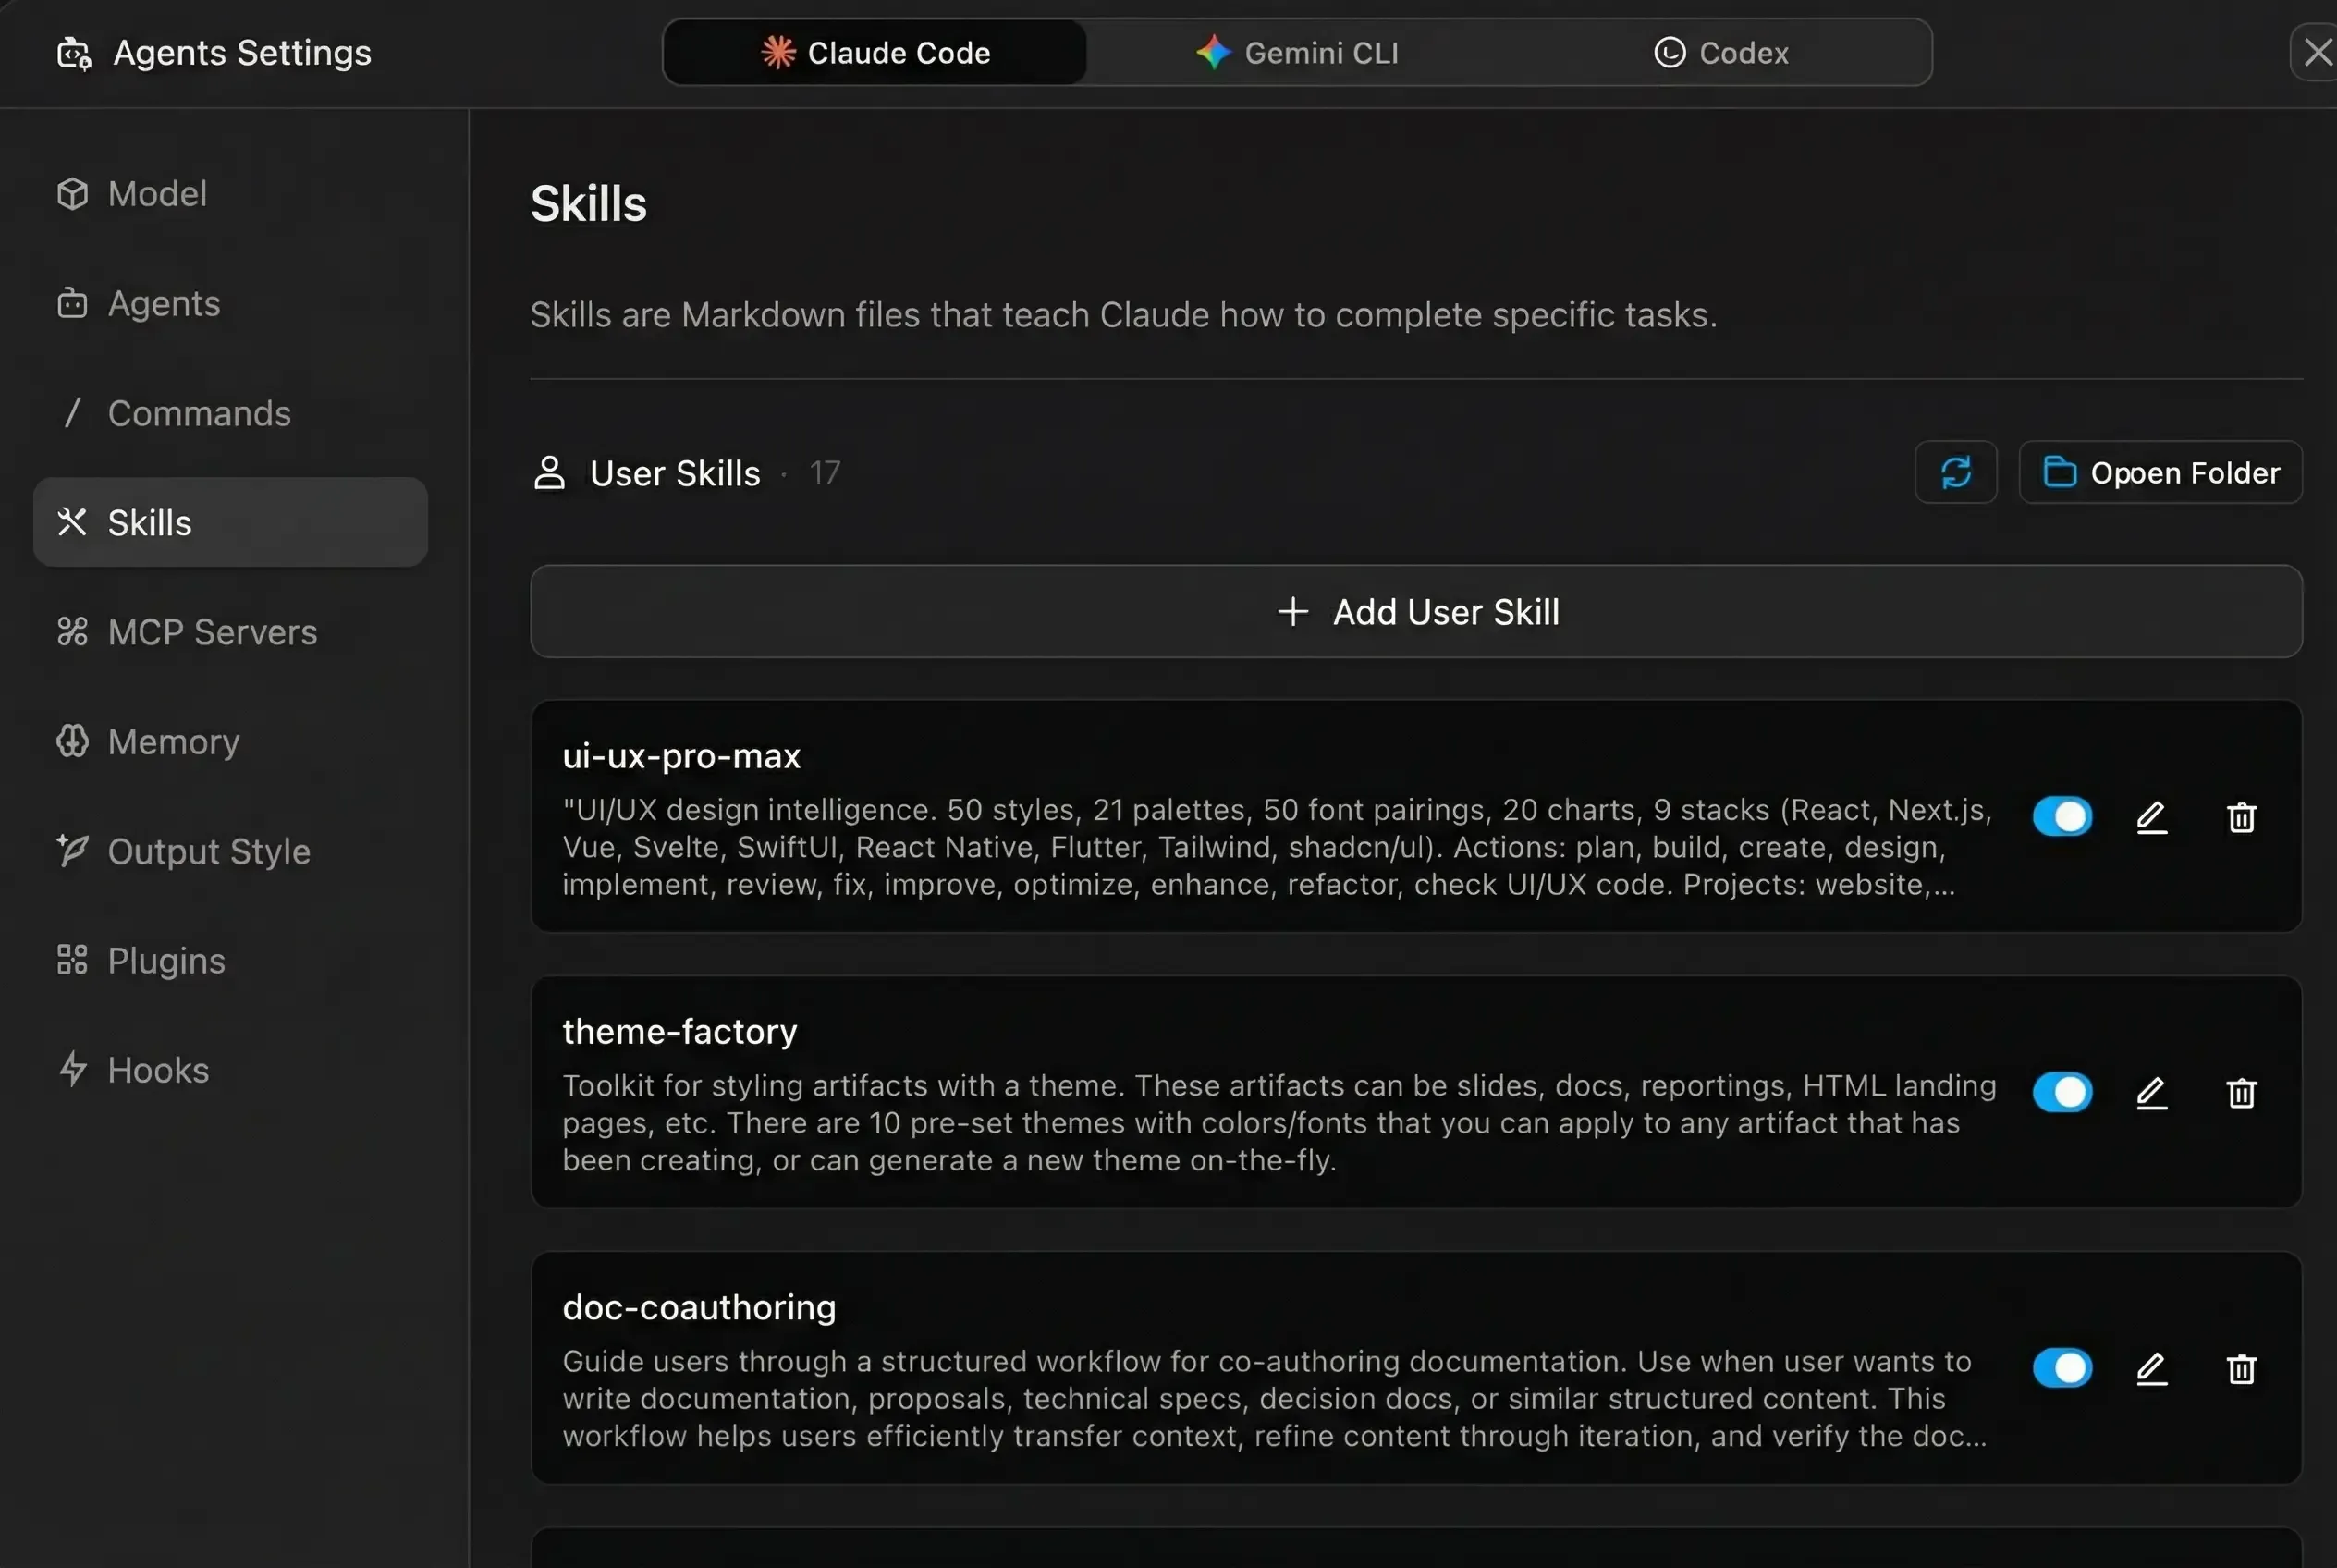Open the skills folder
The image size is (2337, 1568).
(2160, 472)
